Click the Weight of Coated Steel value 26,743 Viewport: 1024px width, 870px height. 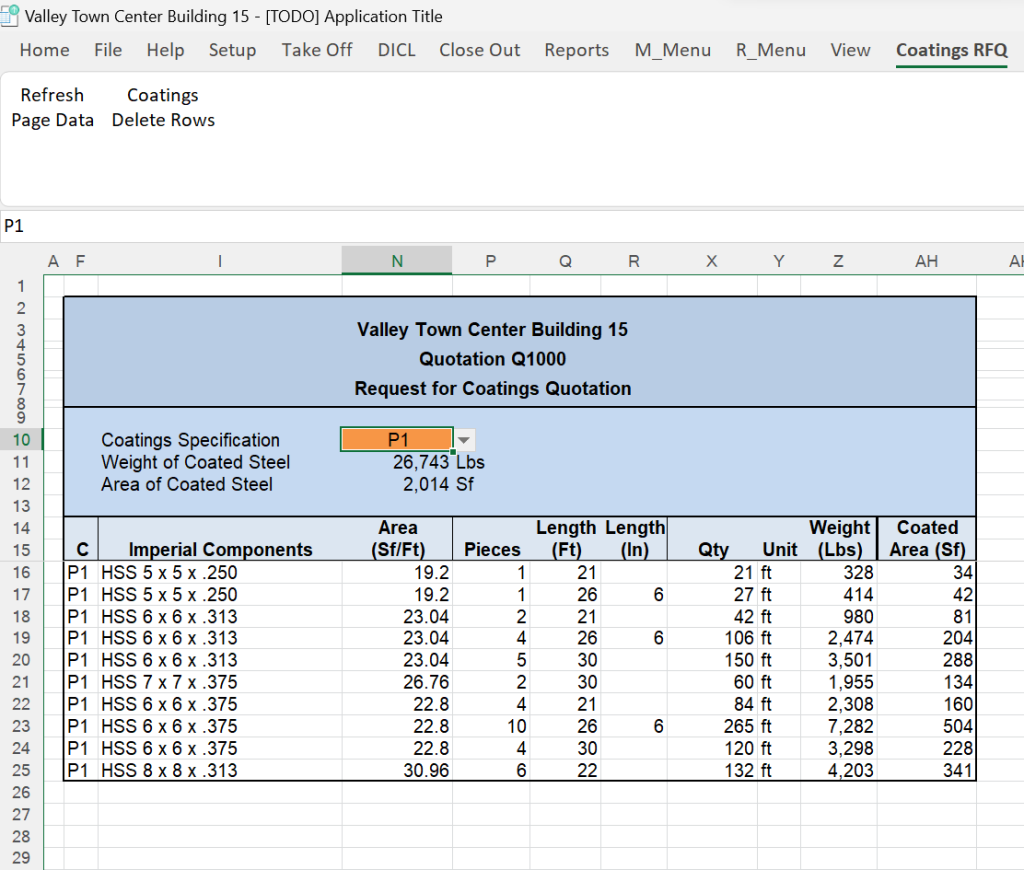point(421,462)
